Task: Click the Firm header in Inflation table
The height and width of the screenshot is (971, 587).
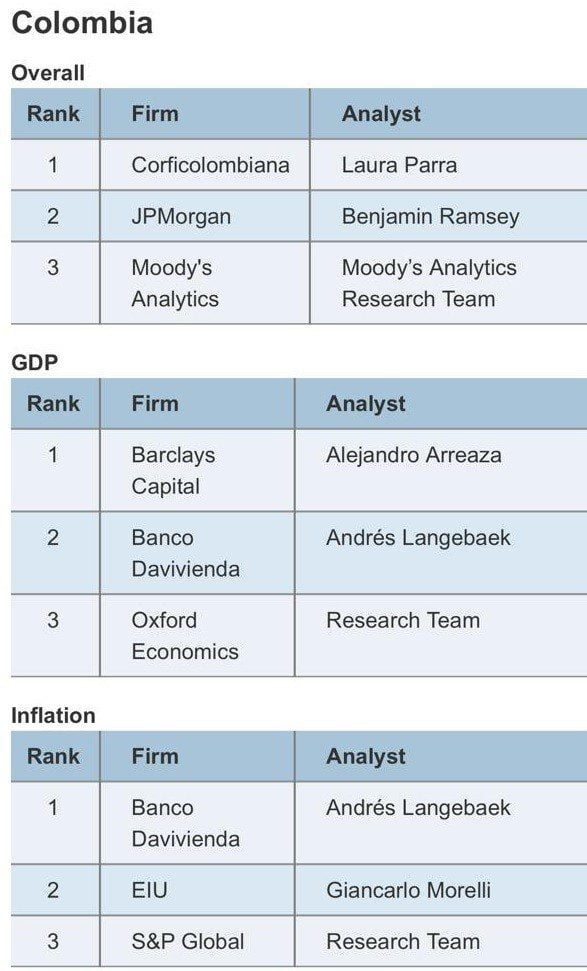Action: tap(155, 756)
